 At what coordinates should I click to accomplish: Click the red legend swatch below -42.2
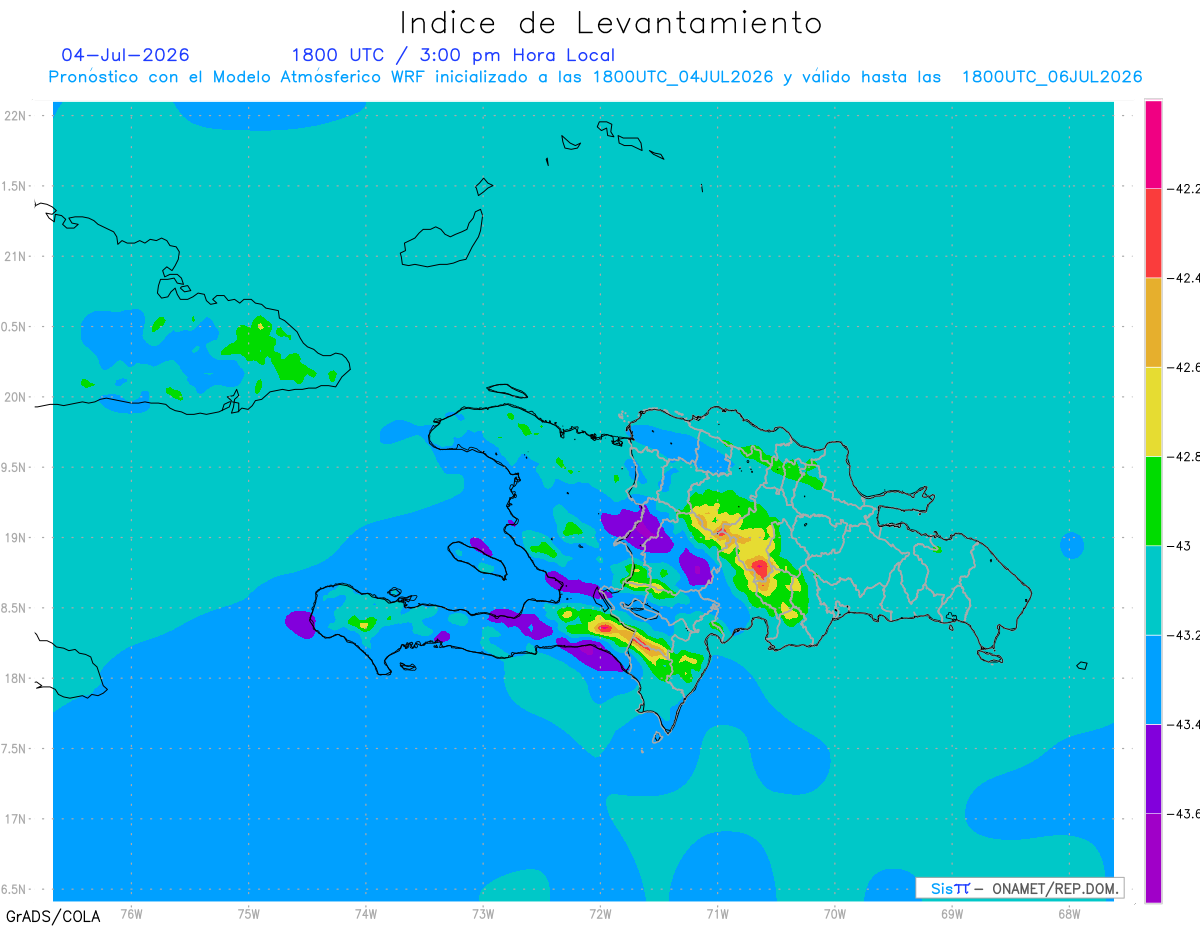1153,233
